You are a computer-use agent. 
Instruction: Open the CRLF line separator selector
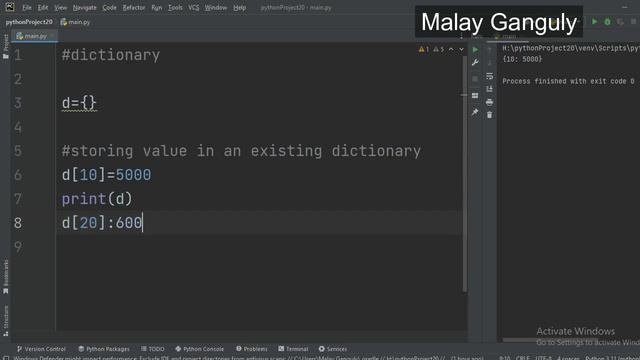point(522,358)
